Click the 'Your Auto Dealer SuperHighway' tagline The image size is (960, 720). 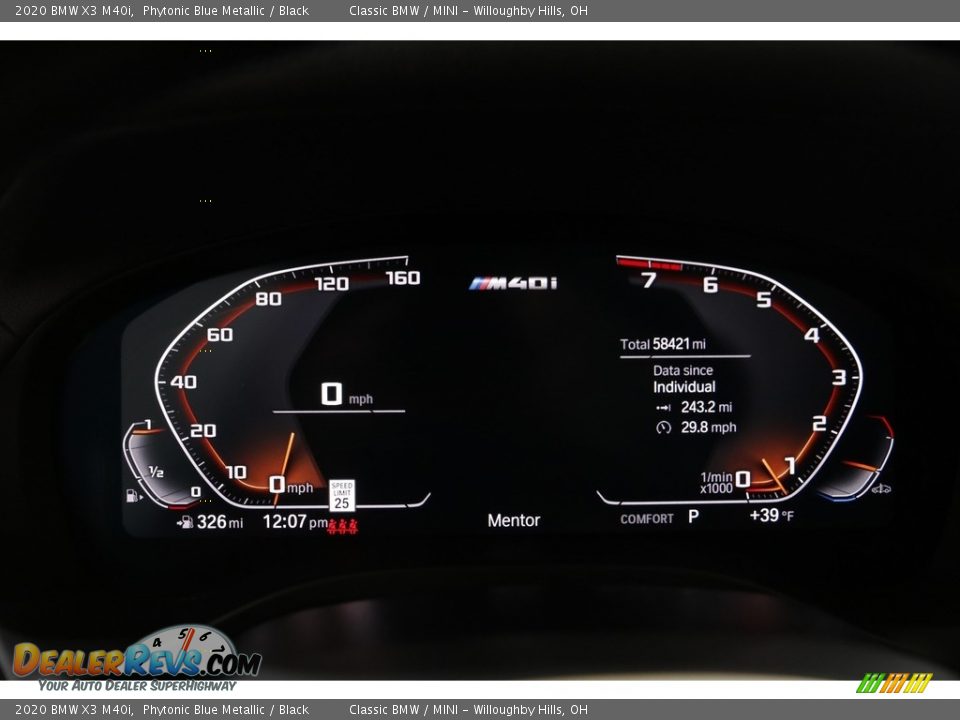point(137,686)
